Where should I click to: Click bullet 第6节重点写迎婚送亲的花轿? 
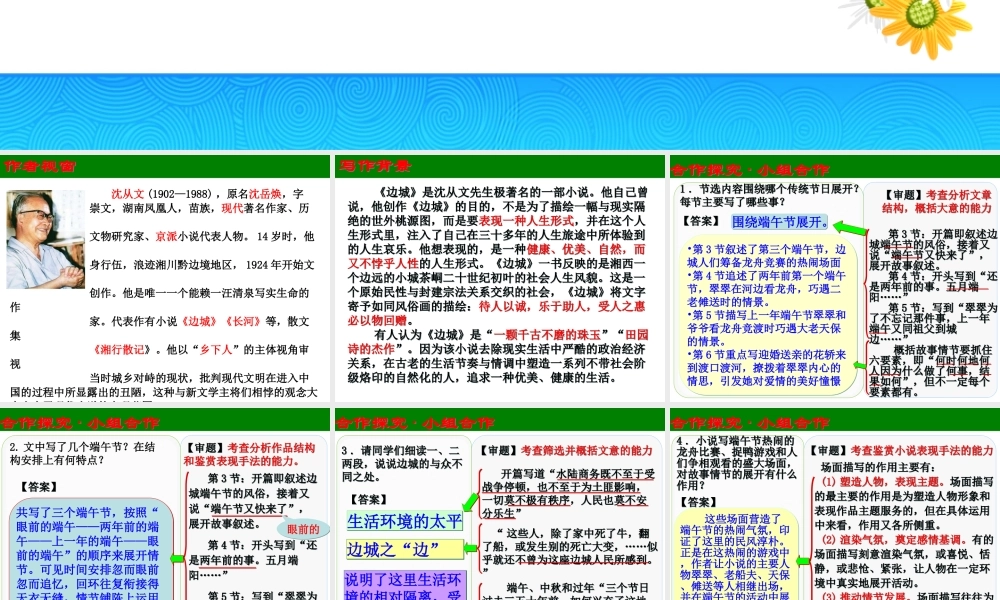pos(766,367)
